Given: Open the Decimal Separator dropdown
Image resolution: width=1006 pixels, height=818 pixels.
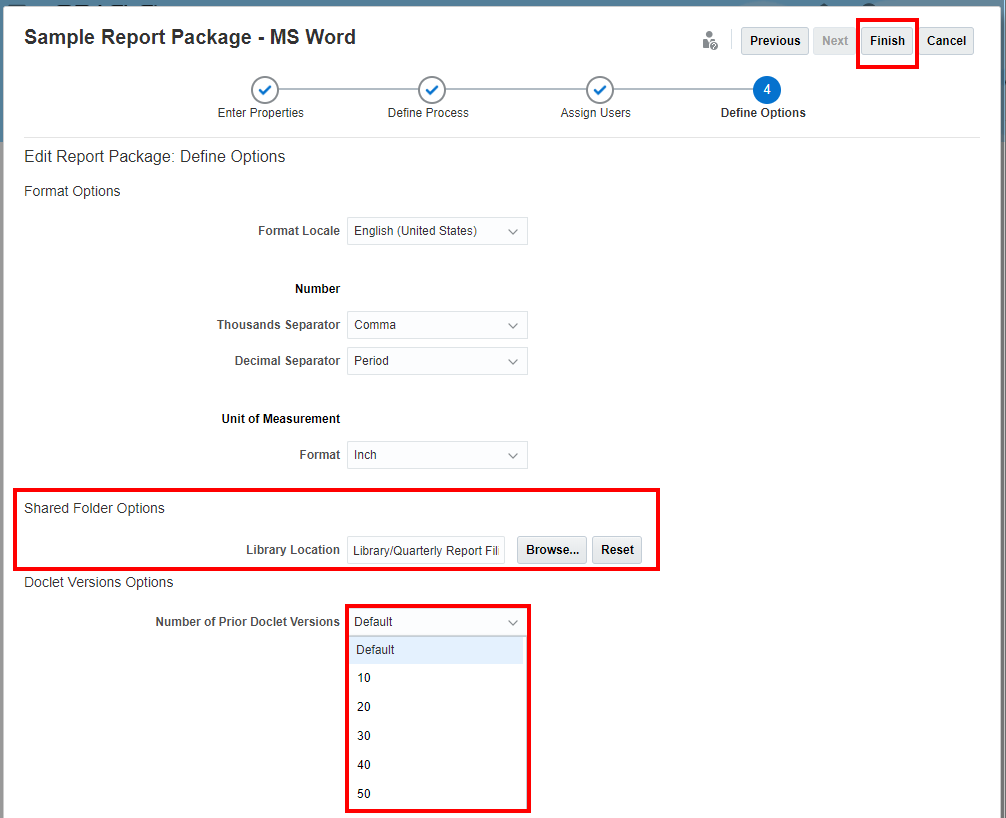Looking at the screenshot, I should [437, 361].
